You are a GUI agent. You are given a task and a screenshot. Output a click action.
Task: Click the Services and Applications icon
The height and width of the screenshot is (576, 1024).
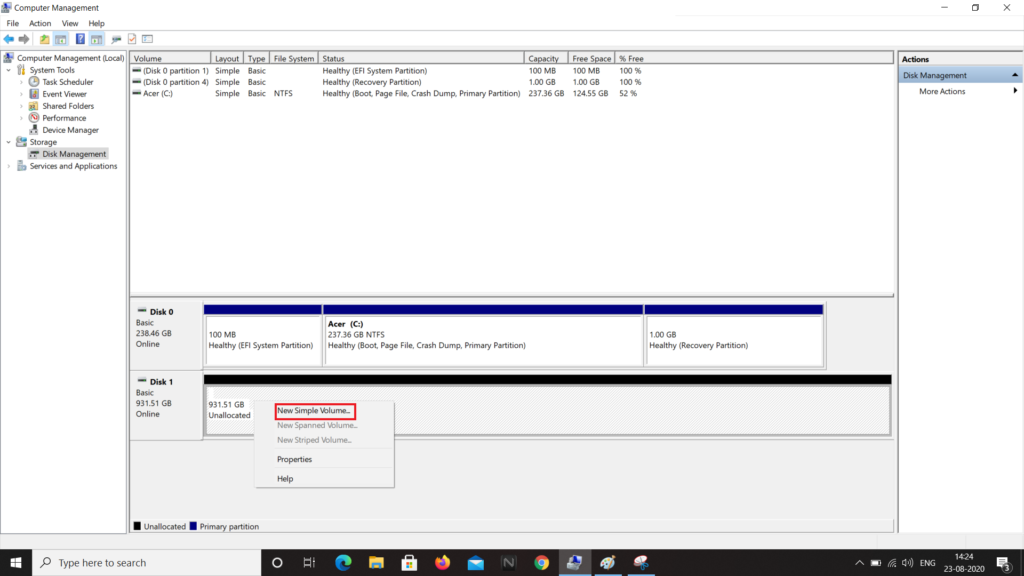tap(22, 166)
